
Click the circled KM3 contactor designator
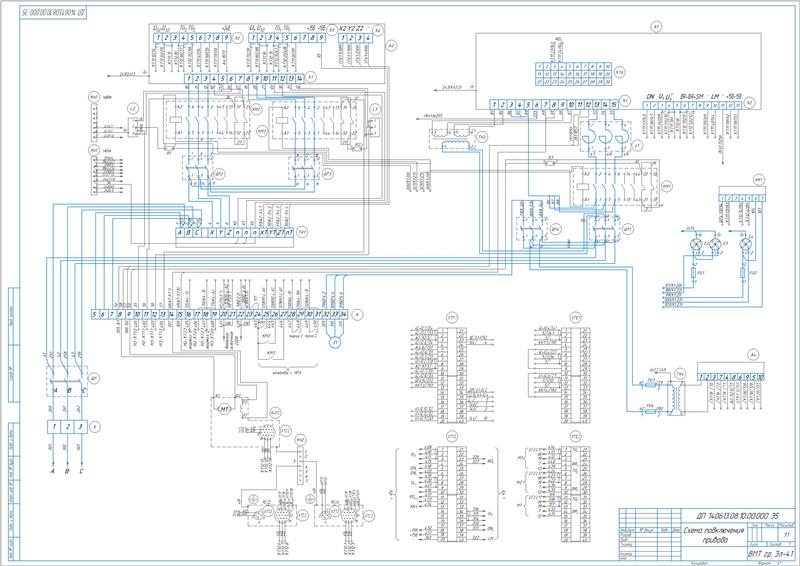[x=263, y=130]
